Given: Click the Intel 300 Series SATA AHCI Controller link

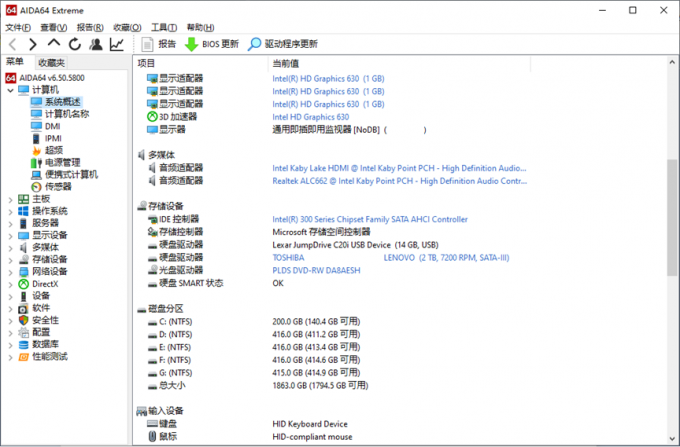Looking at the screenshot, I should (369, 219).
